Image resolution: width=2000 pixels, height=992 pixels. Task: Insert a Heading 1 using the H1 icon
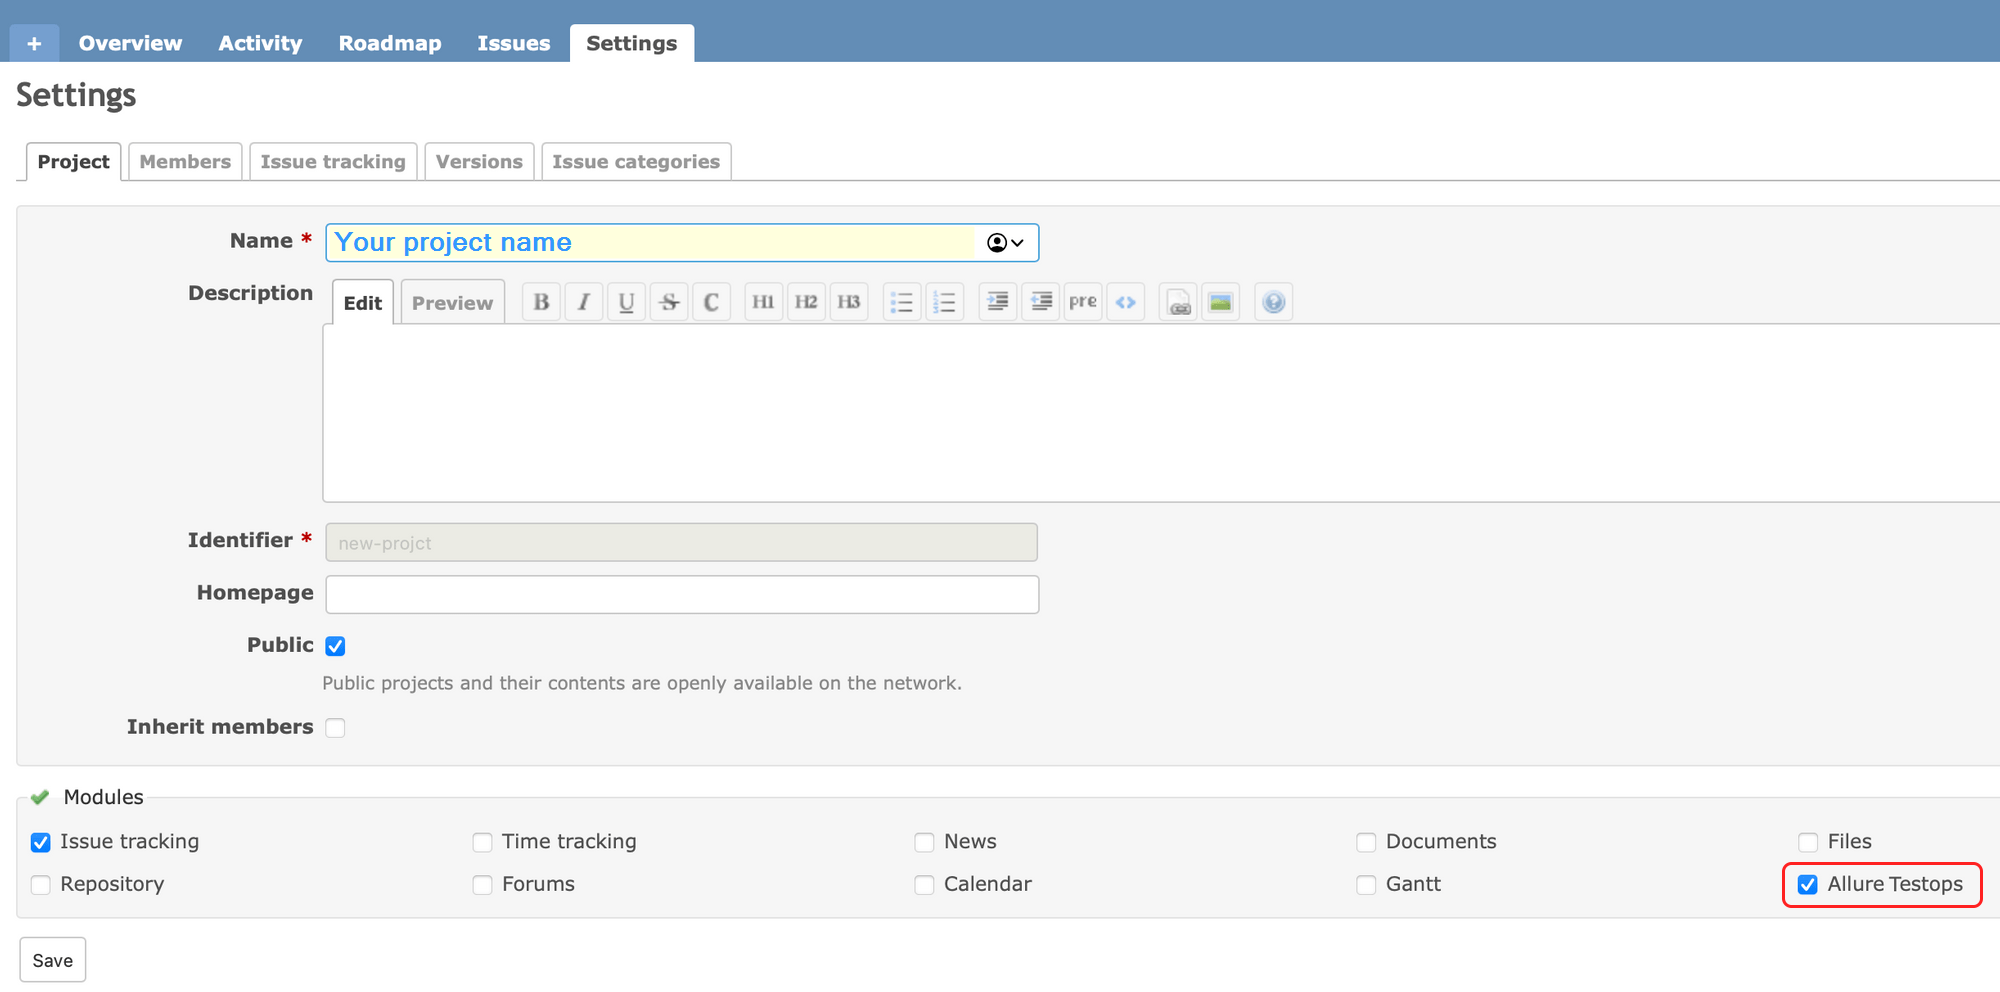click(x=763, y=301)
